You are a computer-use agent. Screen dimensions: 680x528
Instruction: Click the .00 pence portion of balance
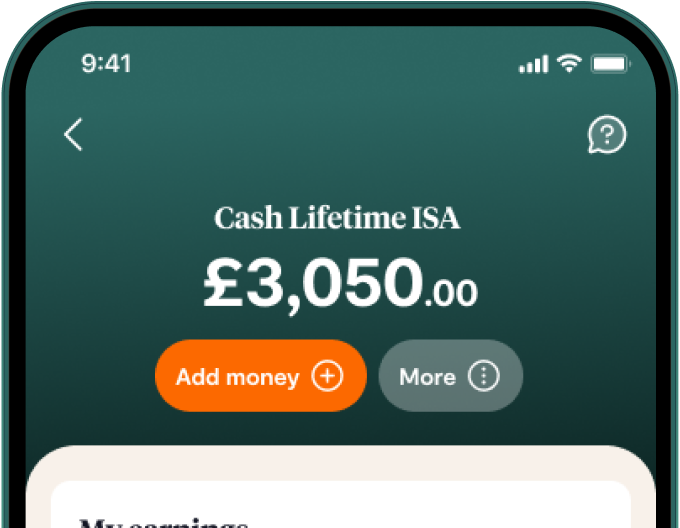pos(451,293)
